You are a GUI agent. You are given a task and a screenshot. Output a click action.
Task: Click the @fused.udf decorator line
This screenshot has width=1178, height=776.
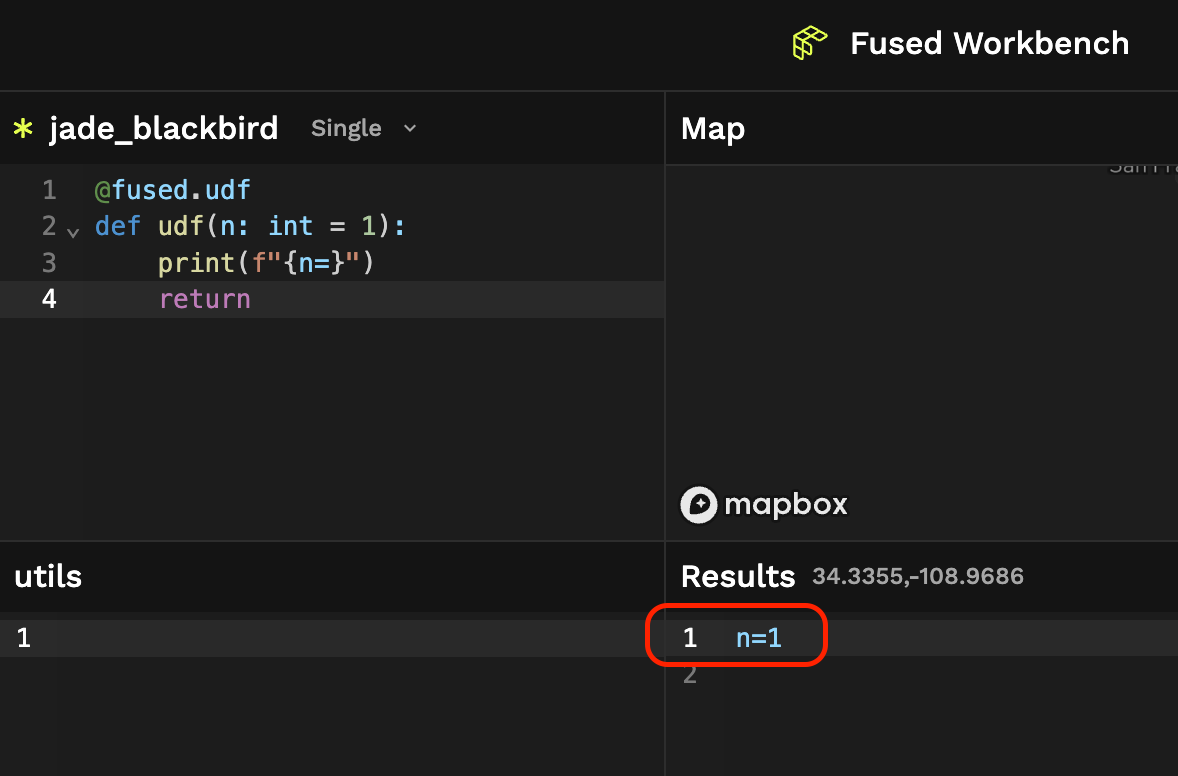point(172,190)
